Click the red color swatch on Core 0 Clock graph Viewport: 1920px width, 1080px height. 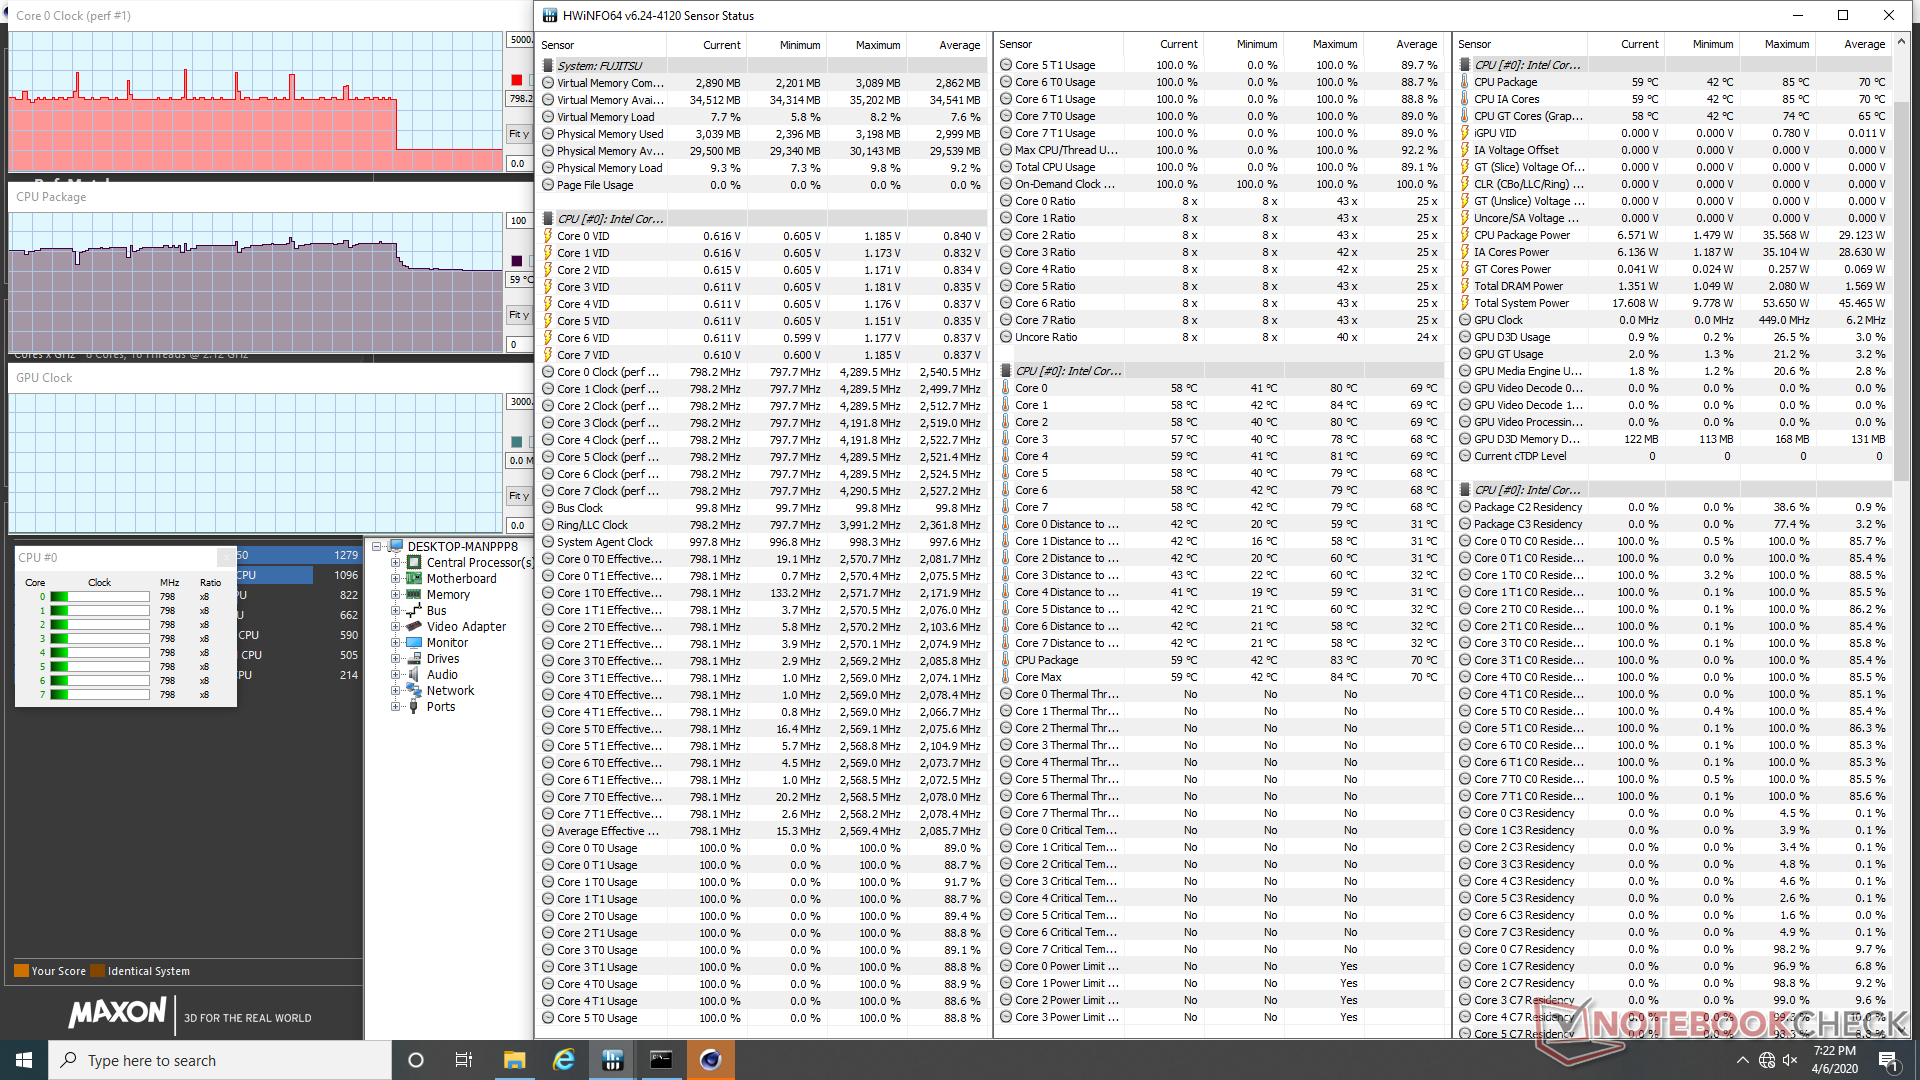coord(517,80)
